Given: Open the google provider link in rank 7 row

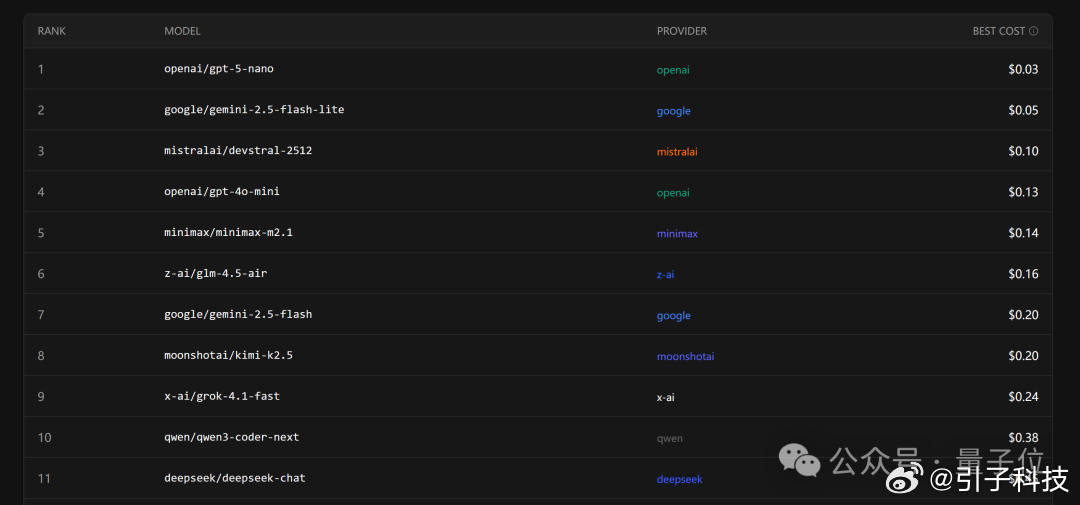Looking at the screenshot, I should pyautogui.click(x=674, y=316).
